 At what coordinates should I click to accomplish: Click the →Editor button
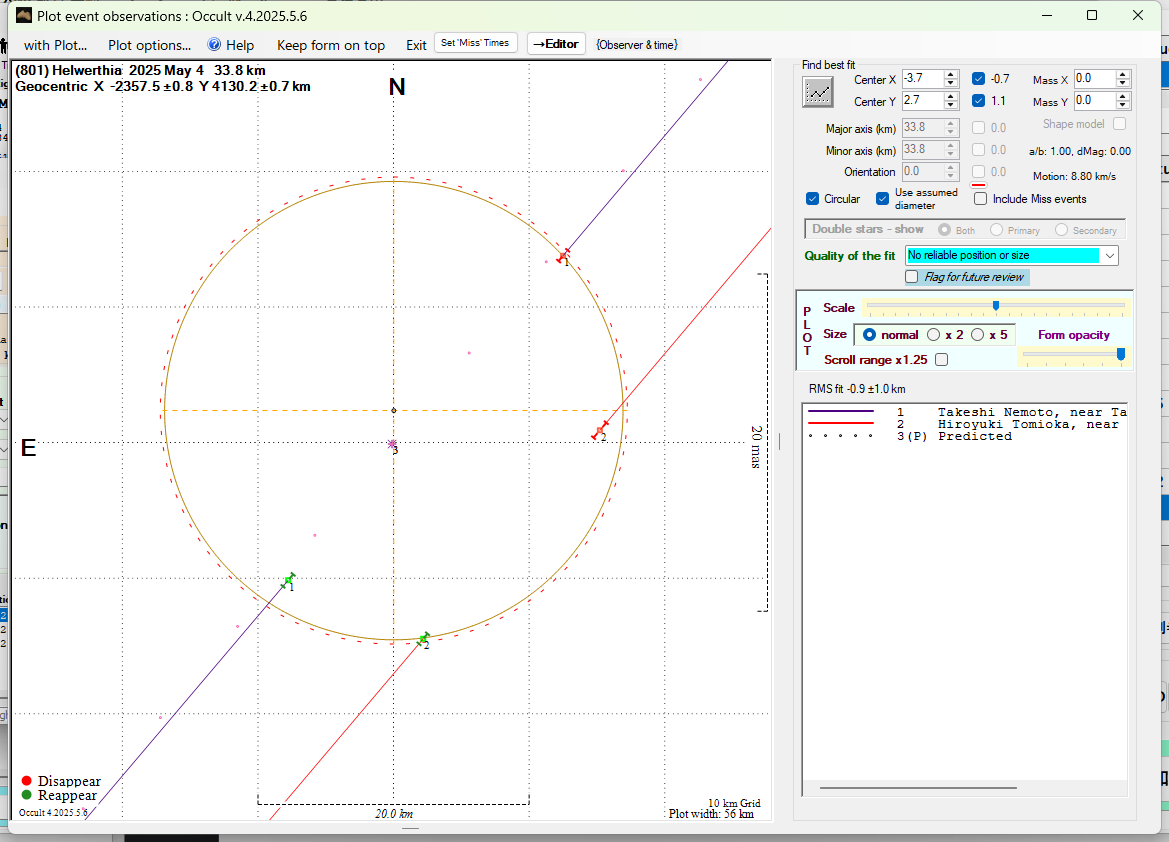tap(555, 44)
